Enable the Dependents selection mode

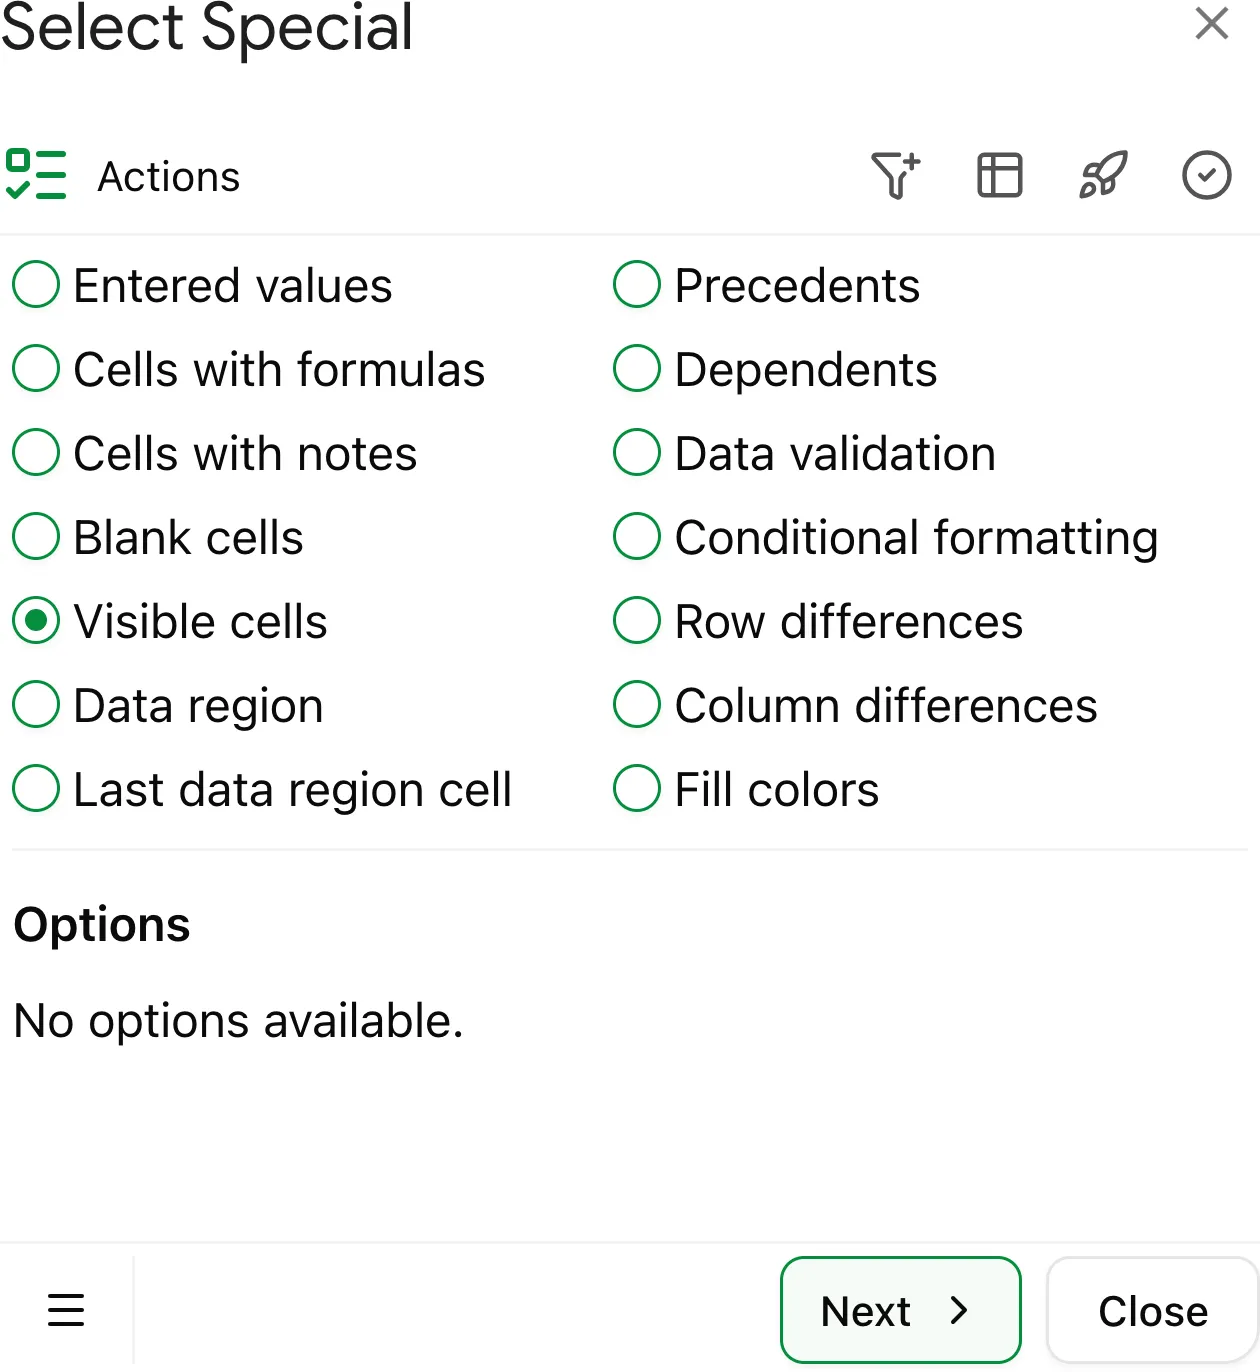pos(636,368)
